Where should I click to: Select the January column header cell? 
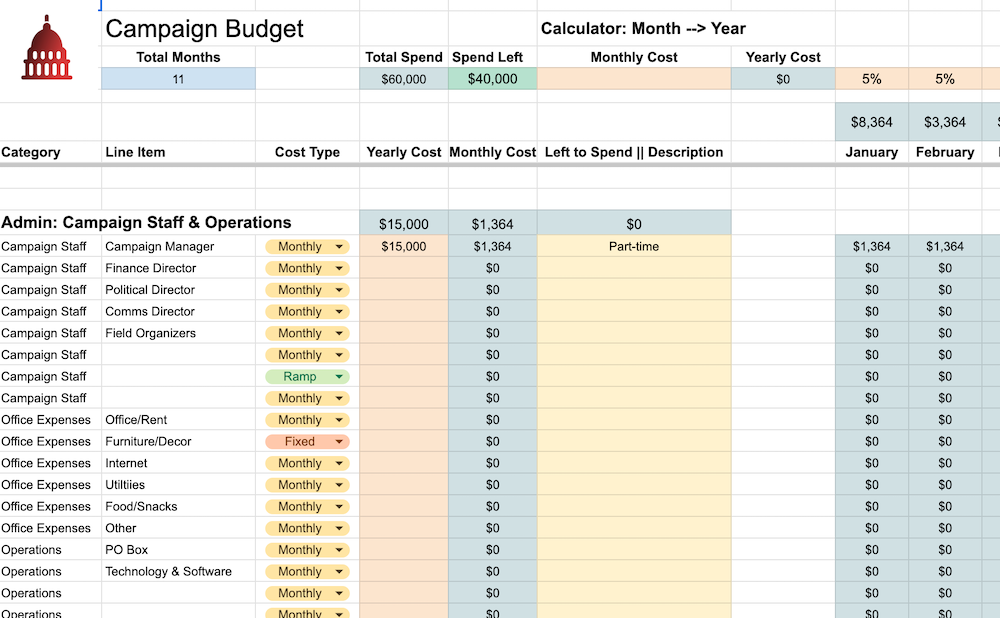click(871, 152)
